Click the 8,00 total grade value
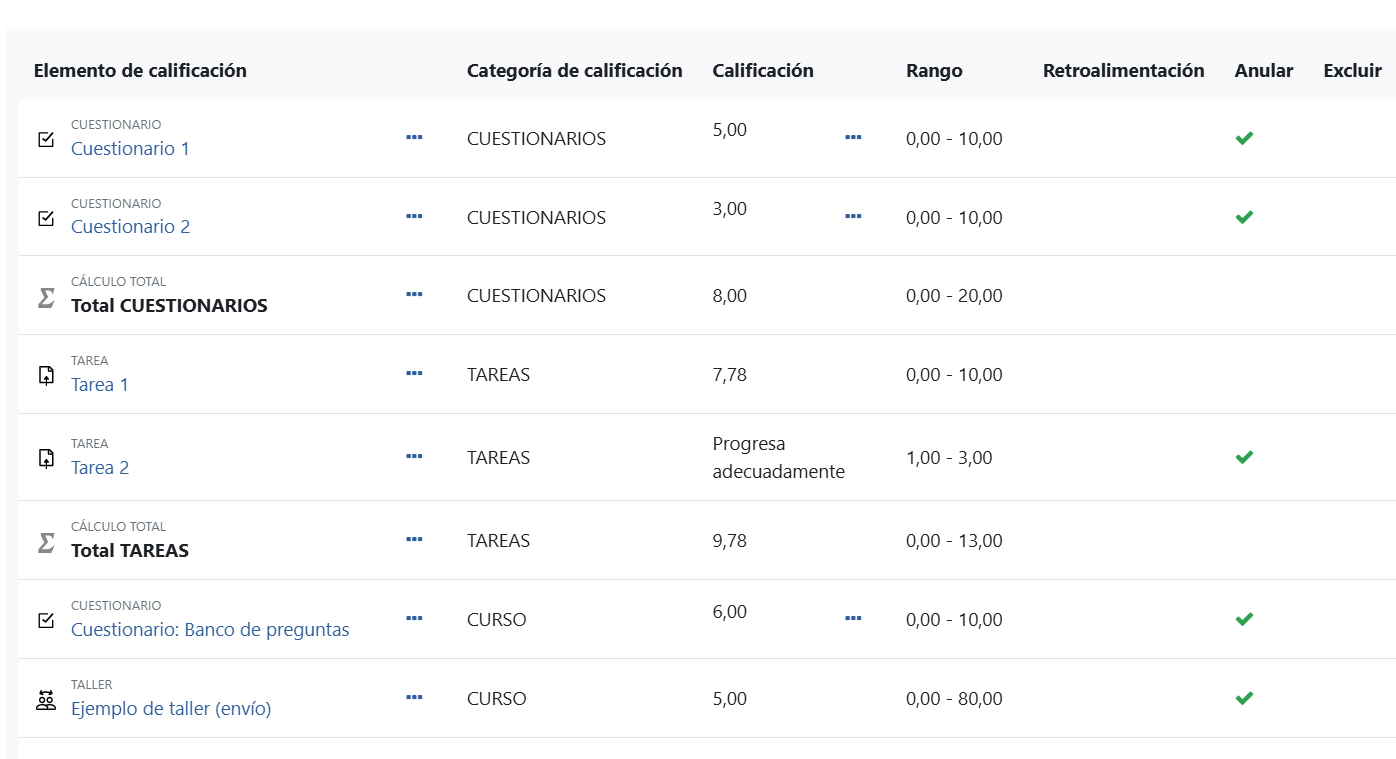The image size is (1396, 759). point(730,296)
